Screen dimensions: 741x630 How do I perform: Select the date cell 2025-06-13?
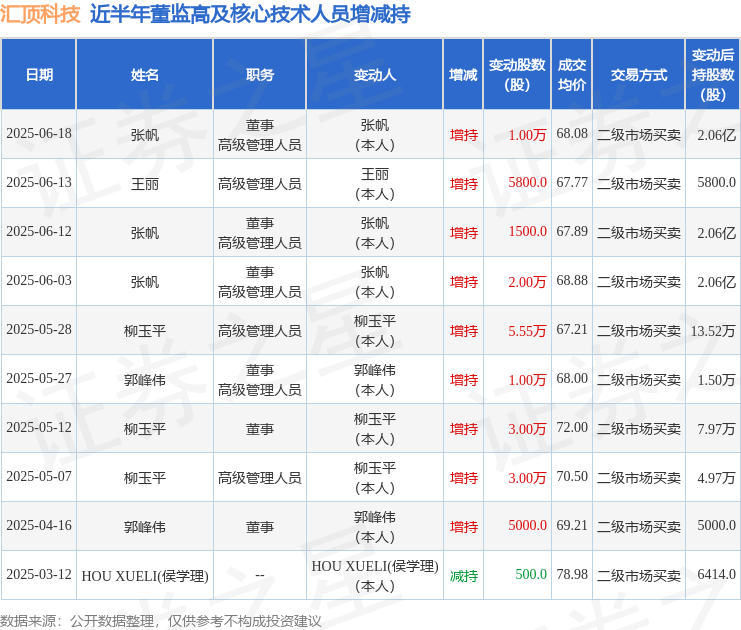39,182
